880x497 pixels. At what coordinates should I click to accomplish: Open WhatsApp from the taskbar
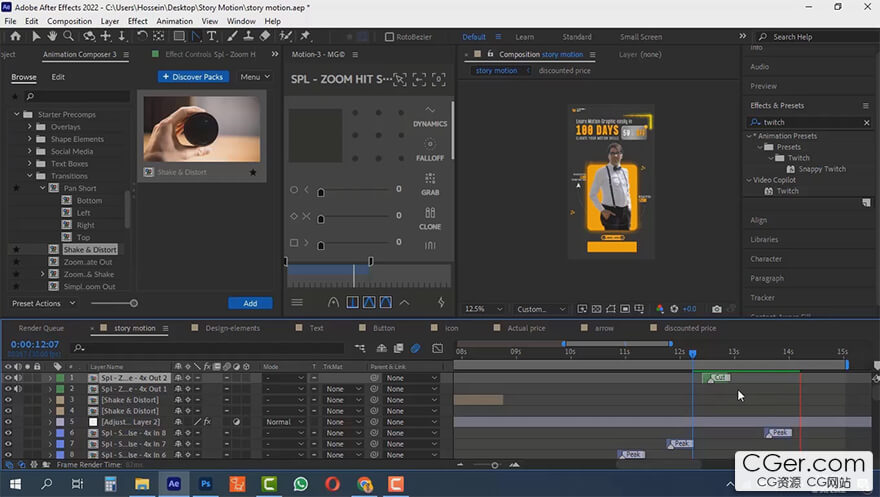301,484
